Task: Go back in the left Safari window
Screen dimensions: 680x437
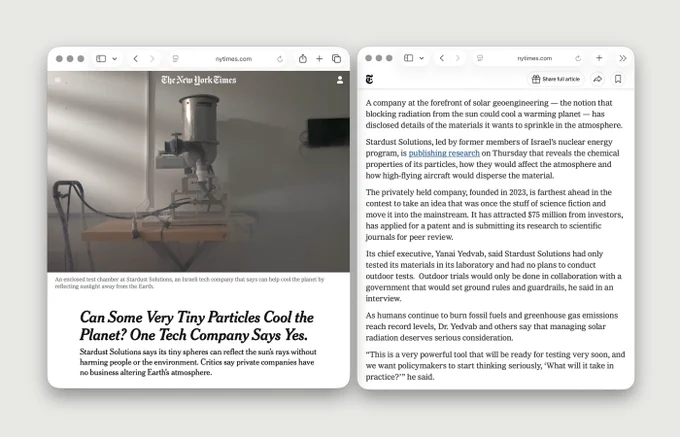Action: click(136, 59)
